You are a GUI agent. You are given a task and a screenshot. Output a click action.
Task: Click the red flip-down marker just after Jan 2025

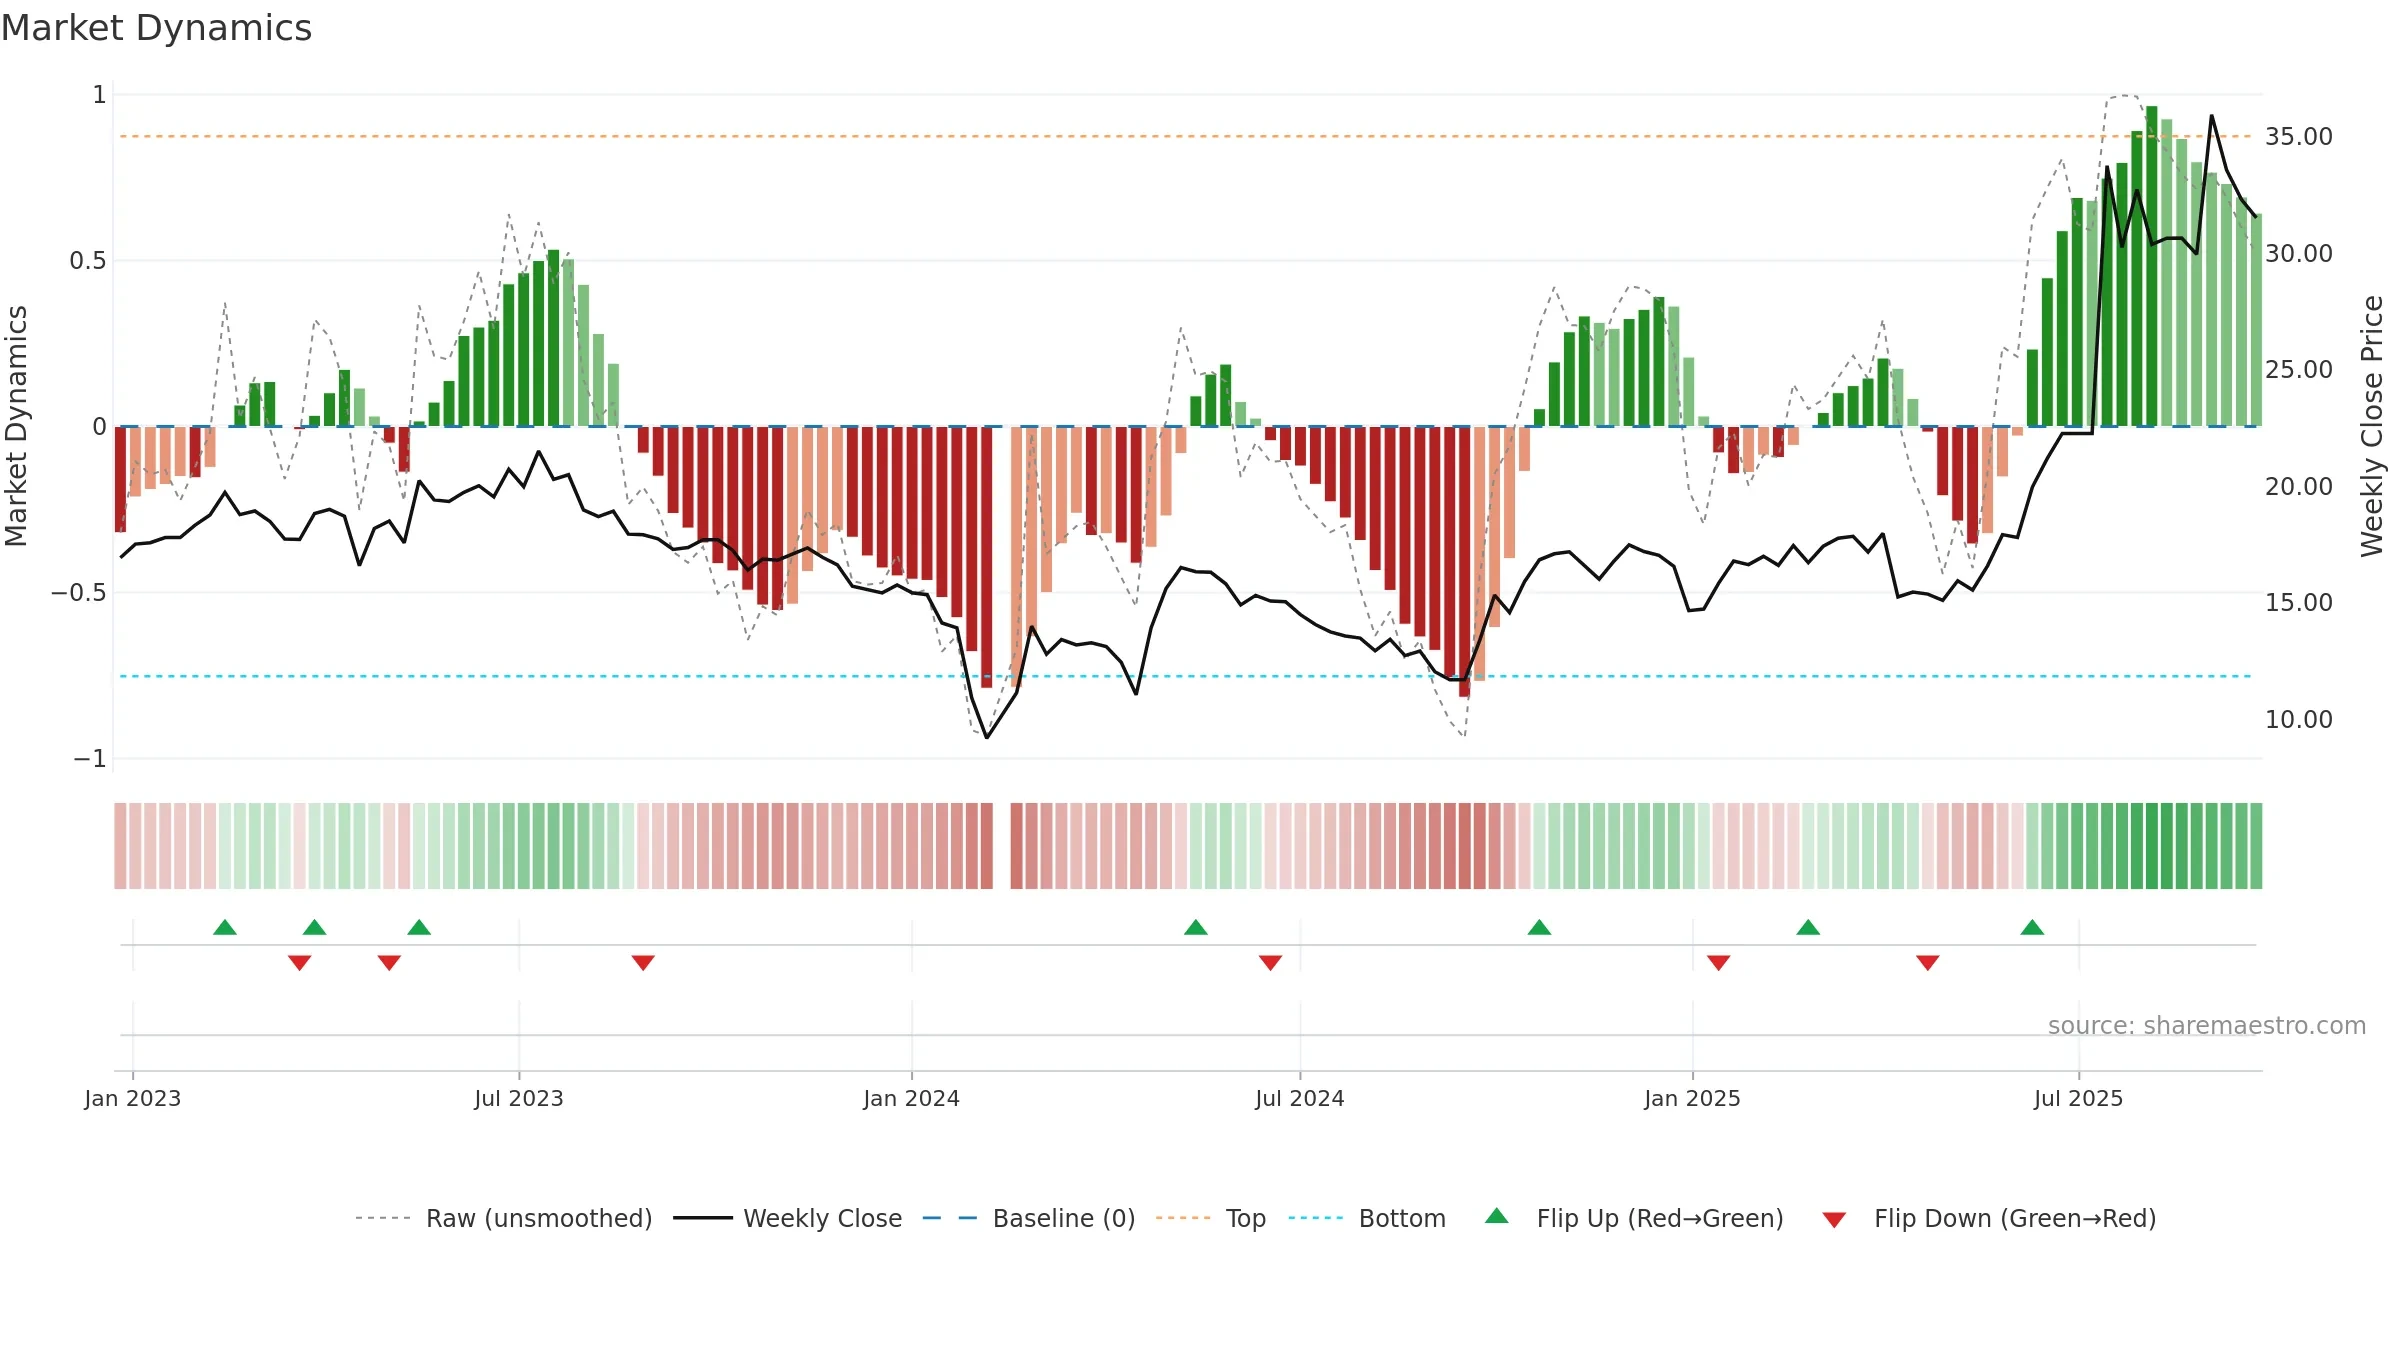pyautogui.click(x=1719, y=963)
